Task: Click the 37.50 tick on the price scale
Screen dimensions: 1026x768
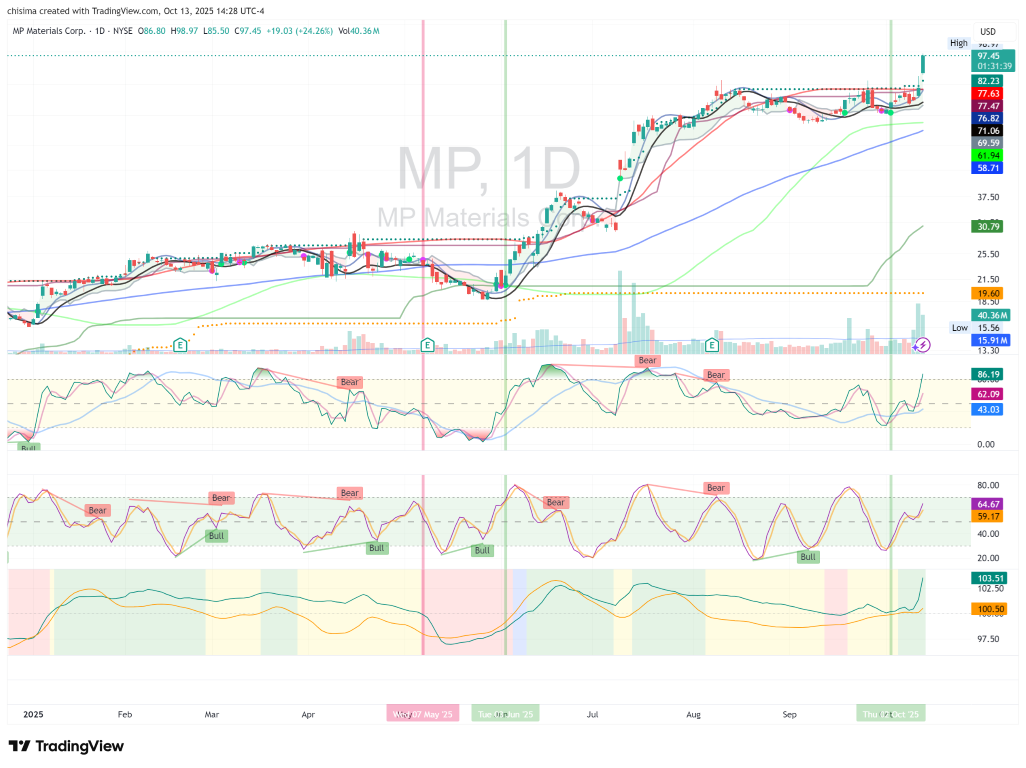Action: pyautogui.click(x=988, y=197)
